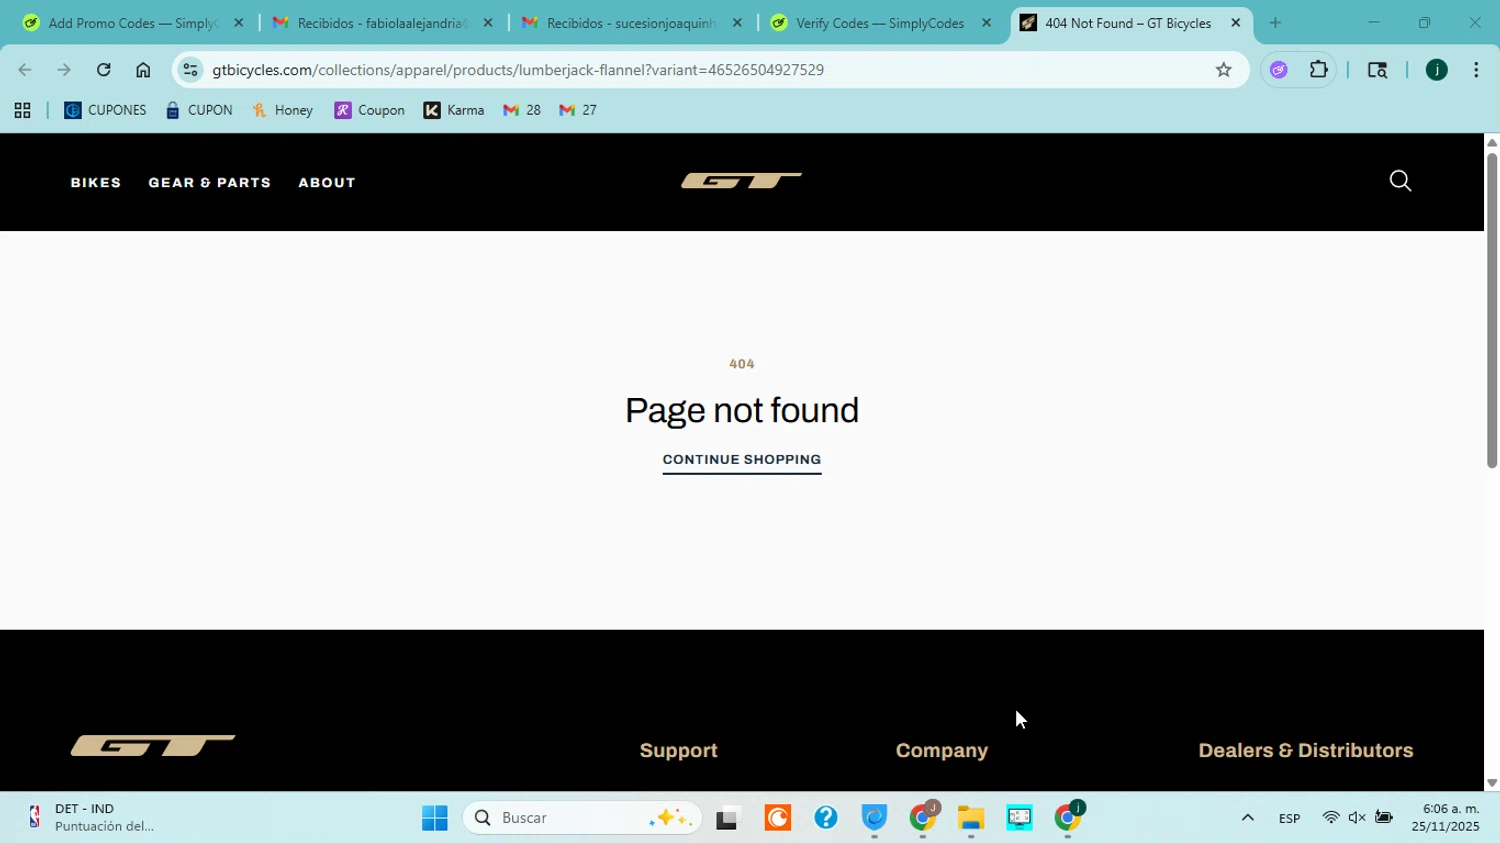
Task: Open the browser home page
Action: click(143, 70)
